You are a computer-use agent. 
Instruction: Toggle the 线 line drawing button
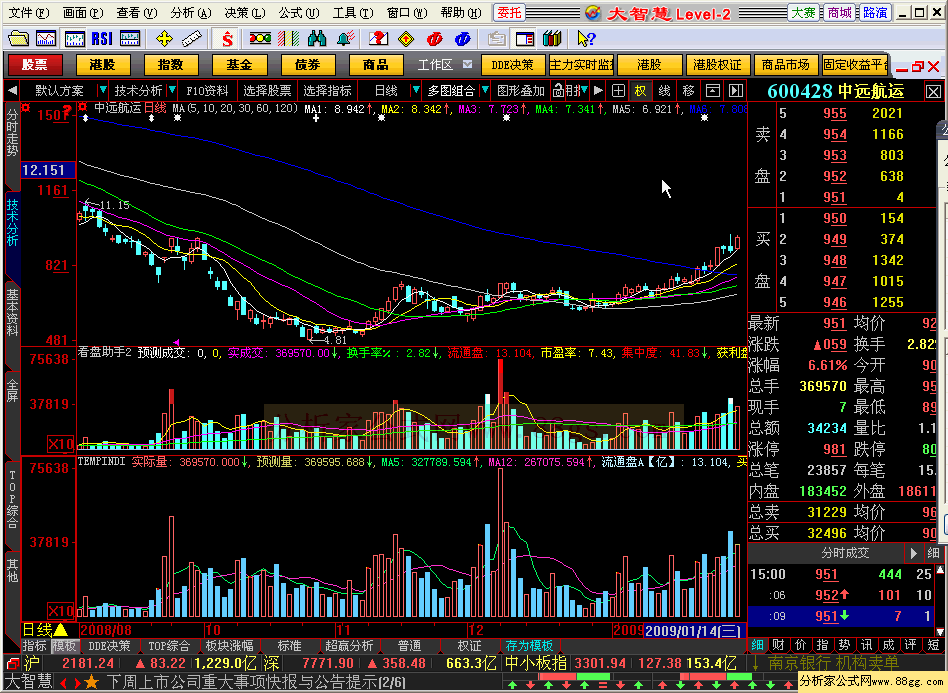[664, 91]
